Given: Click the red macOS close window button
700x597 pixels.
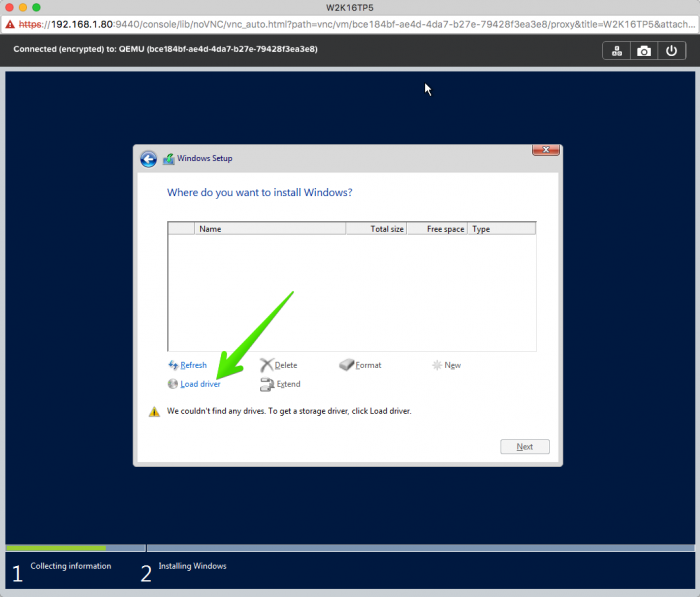Looking at the screenshot, I should coord(9,7).
